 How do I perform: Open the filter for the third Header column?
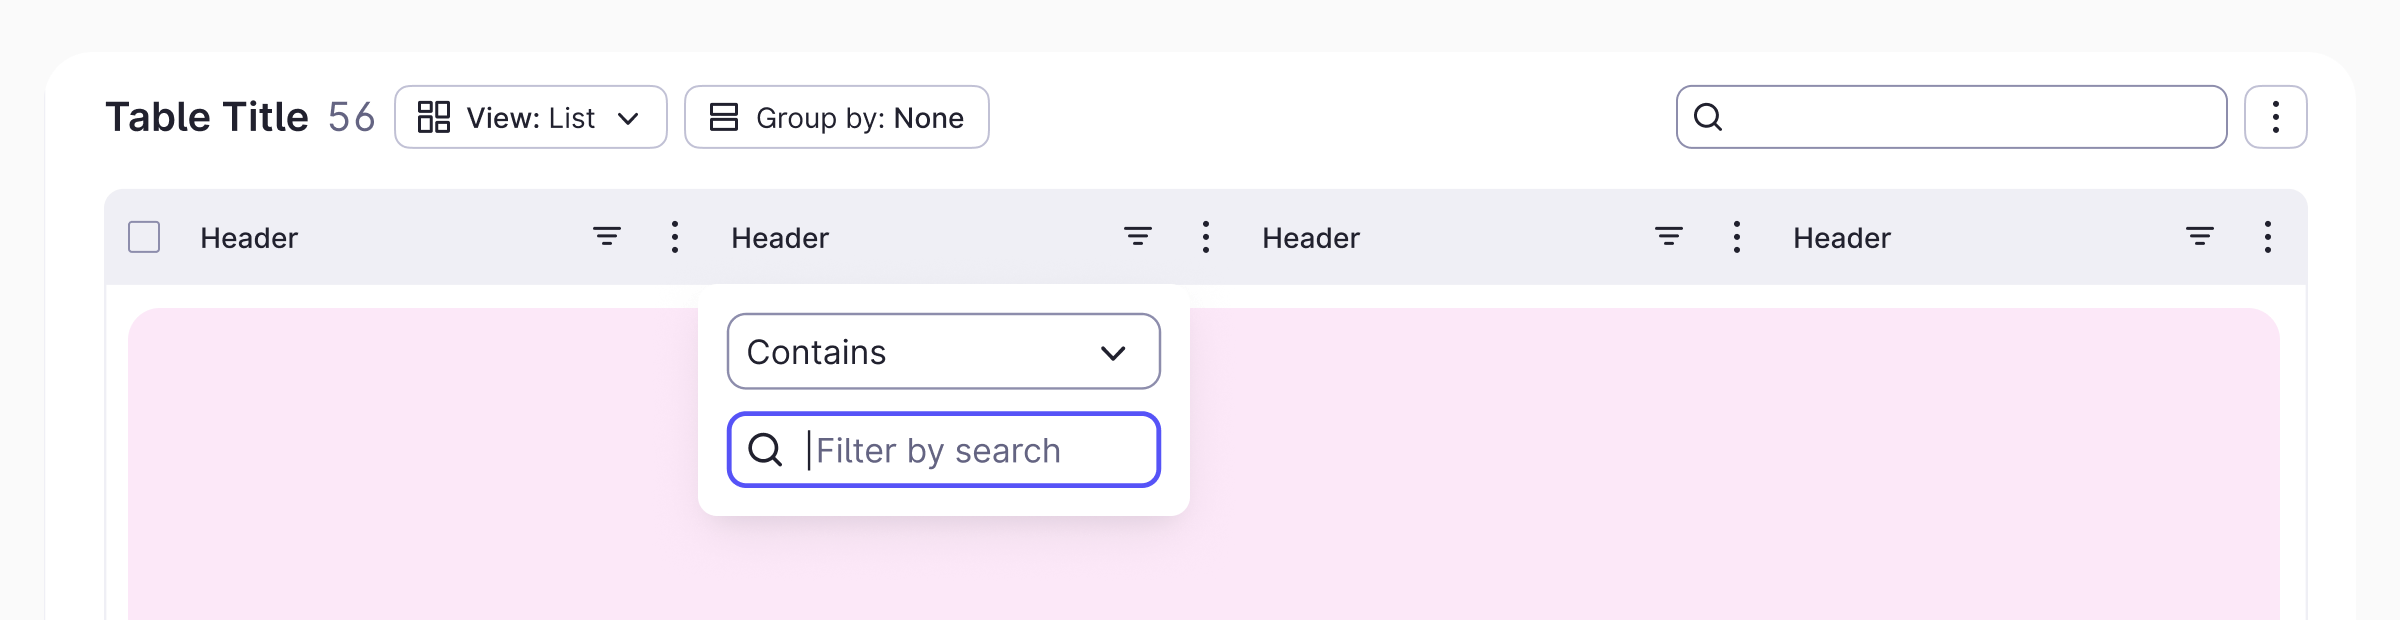(1669, 238)
